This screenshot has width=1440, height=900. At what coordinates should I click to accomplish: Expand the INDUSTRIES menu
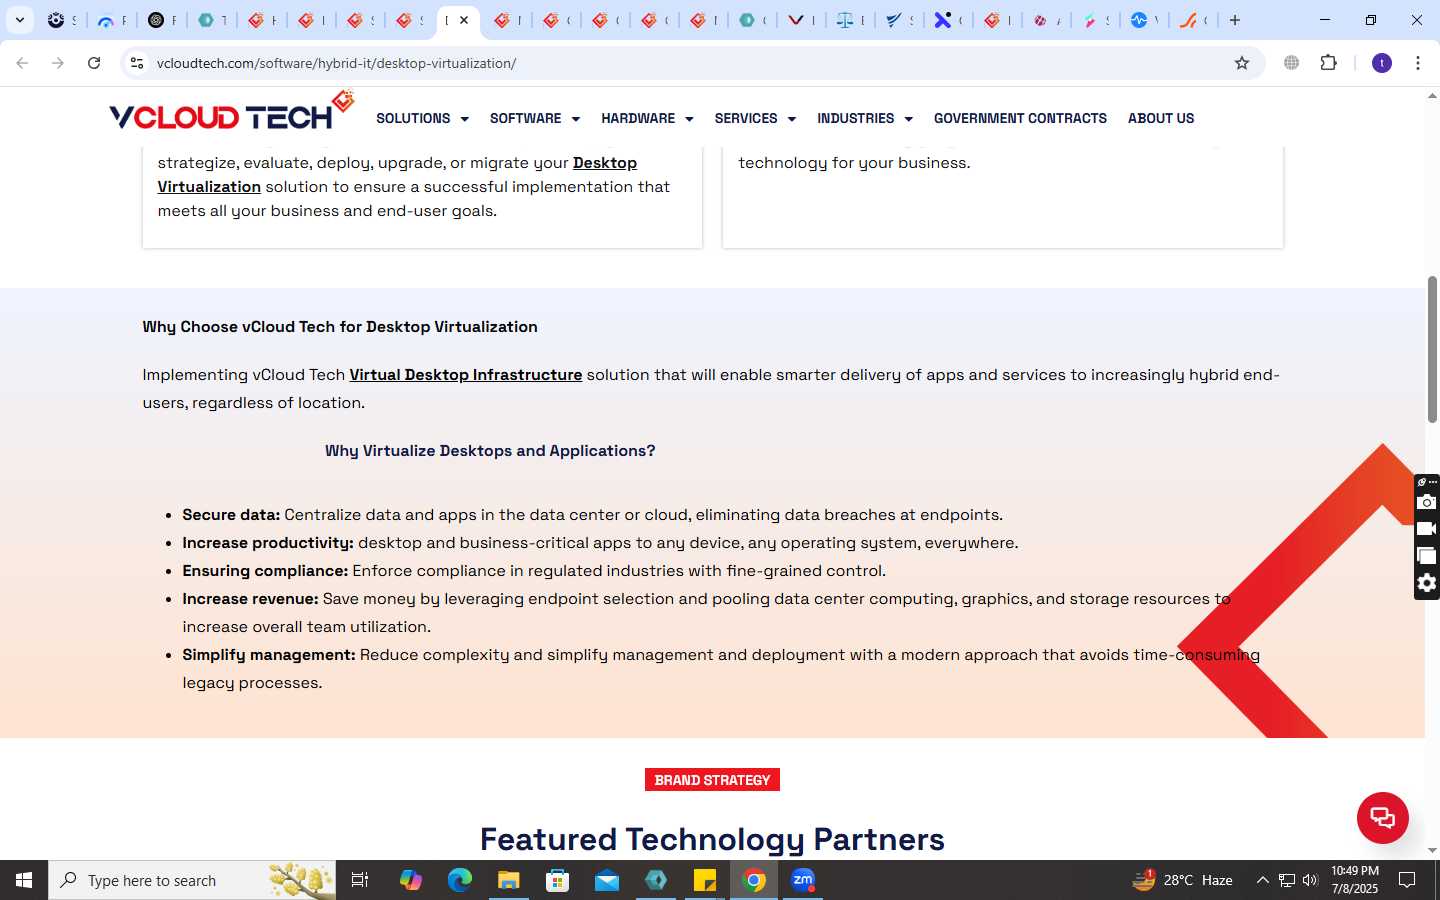[865, 118]
